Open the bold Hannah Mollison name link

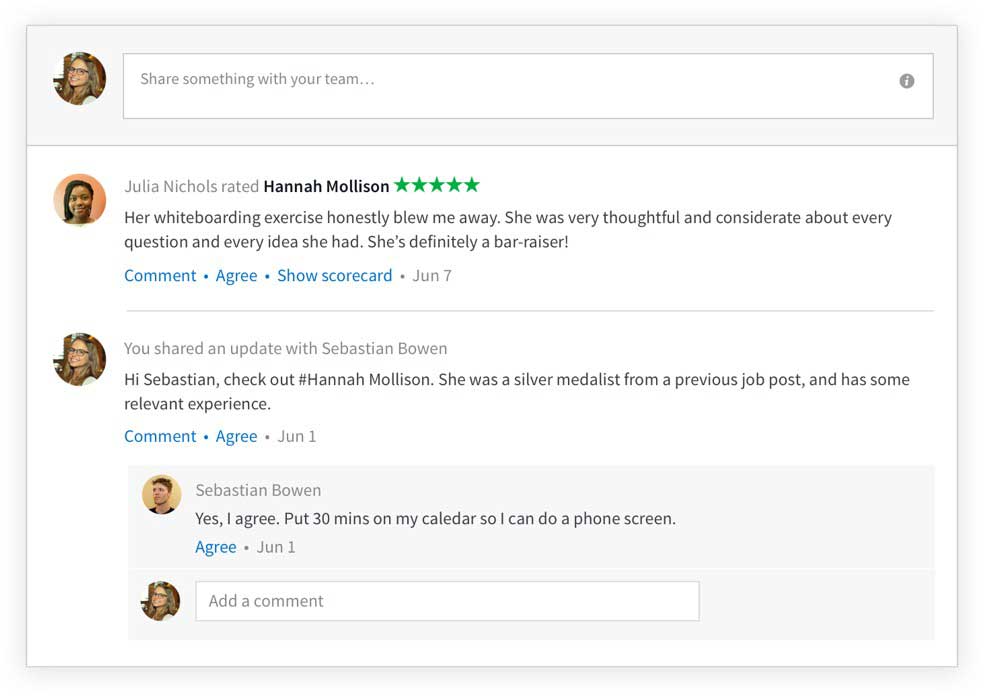click(326, 186)
